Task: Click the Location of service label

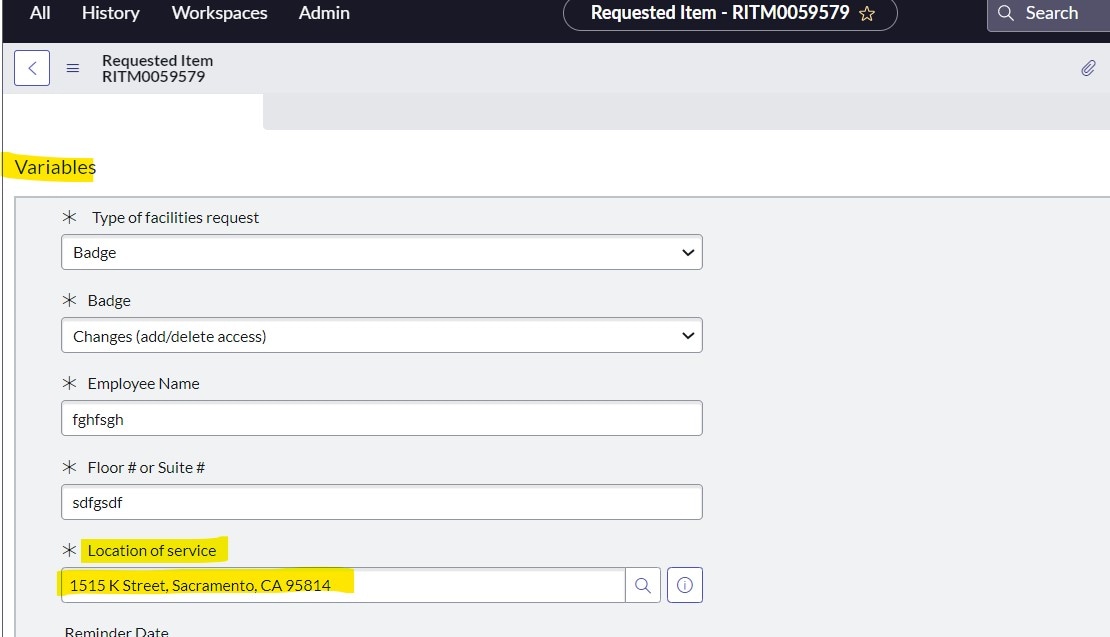Action: click(152, 550)
